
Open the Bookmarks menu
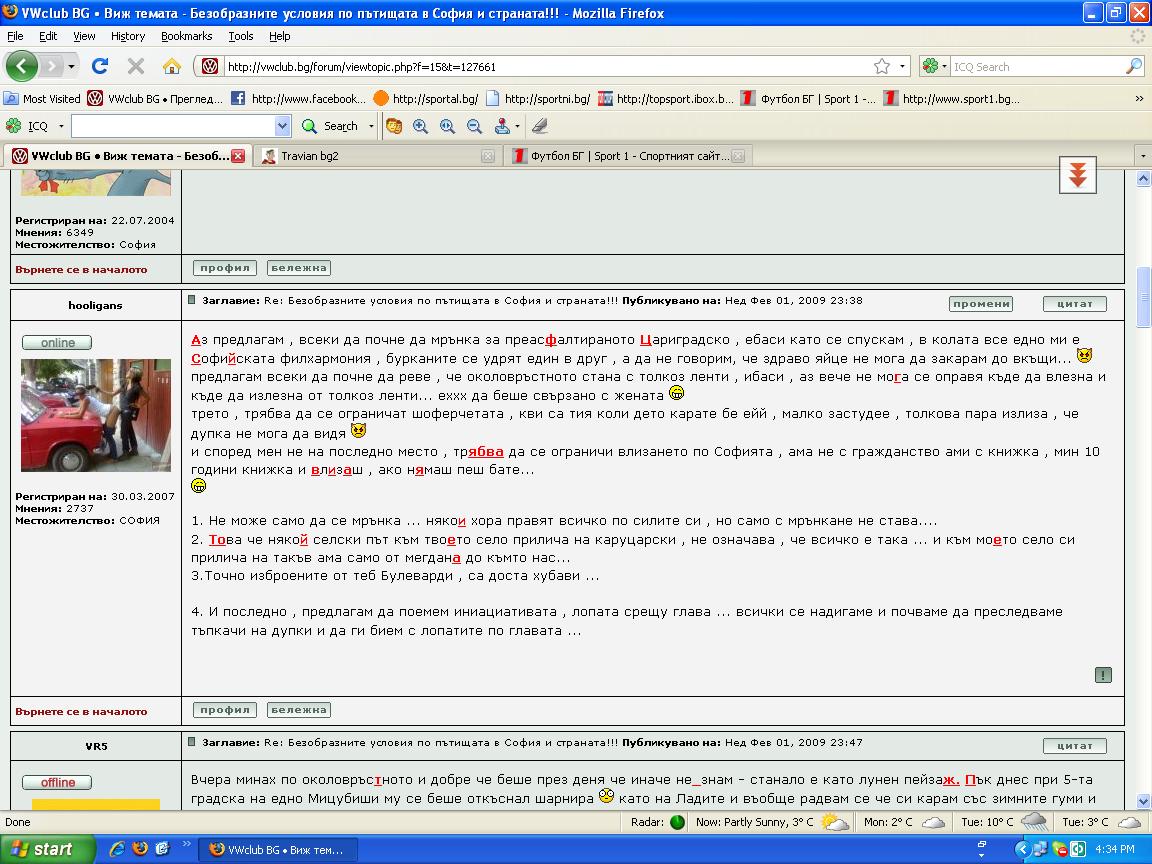coord(186,36)
